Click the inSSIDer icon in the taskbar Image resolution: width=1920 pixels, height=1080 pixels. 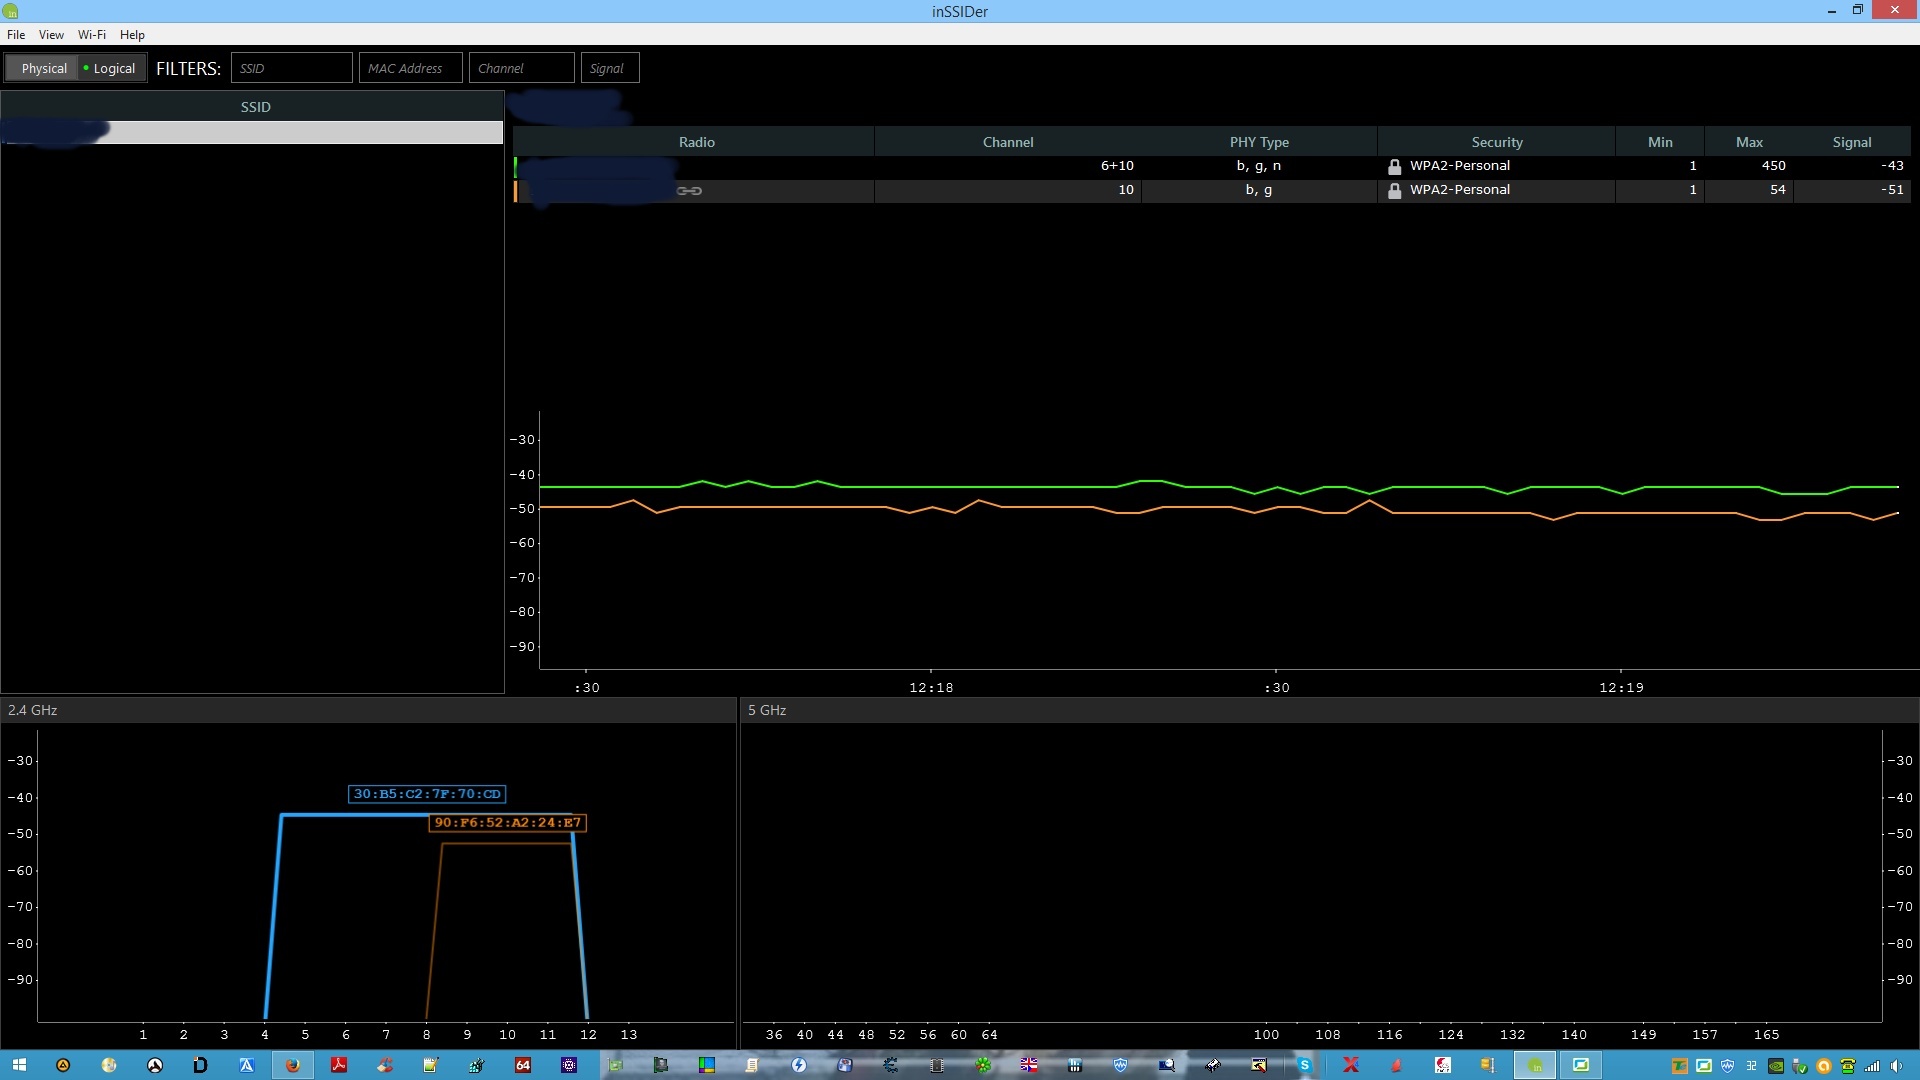(x=1534, y=1065)
